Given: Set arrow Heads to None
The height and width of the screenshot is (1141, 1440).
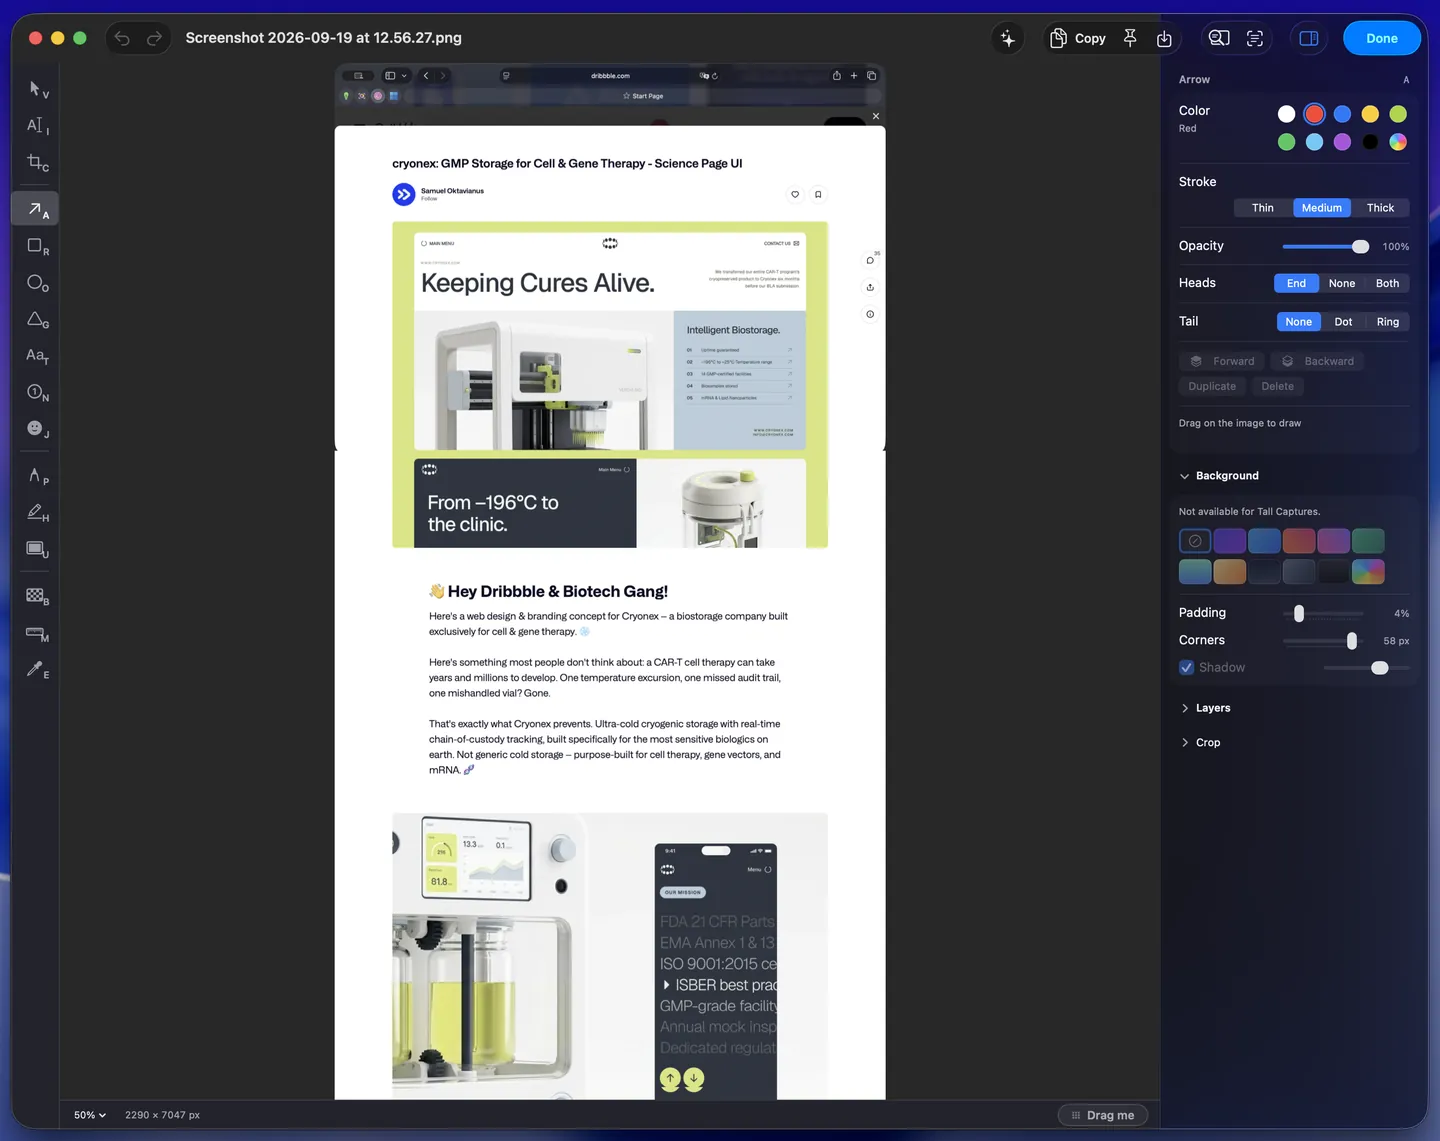Looking at the screenshot, I should (x=1342, y=283).
